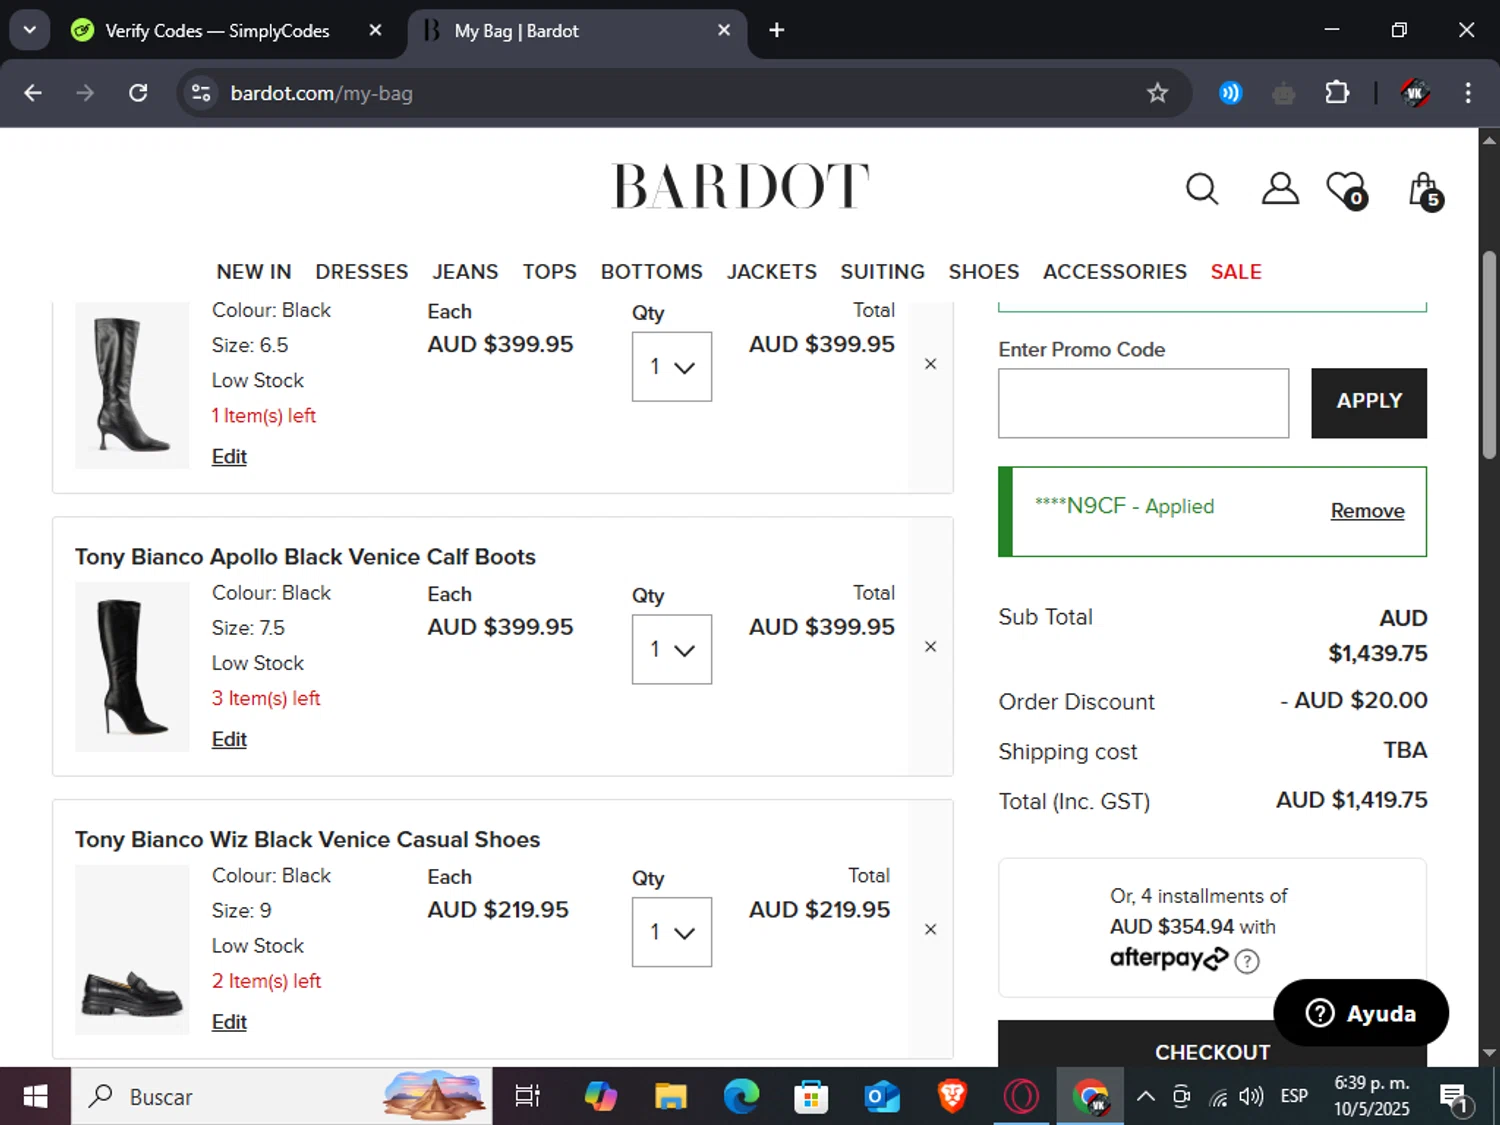
Task: Remove the Size 6.5 boots item
Action: (931, 364)
